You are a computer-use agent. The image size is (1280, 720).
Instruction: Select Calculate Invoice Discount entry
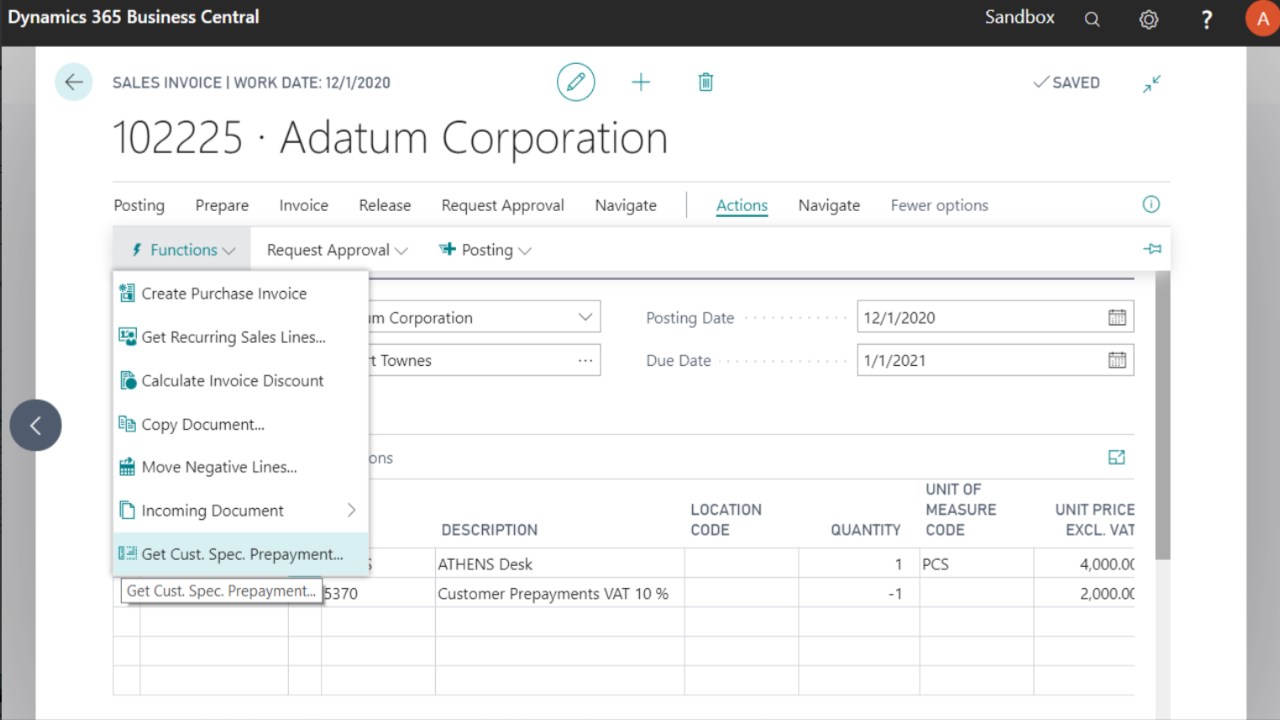241,380
